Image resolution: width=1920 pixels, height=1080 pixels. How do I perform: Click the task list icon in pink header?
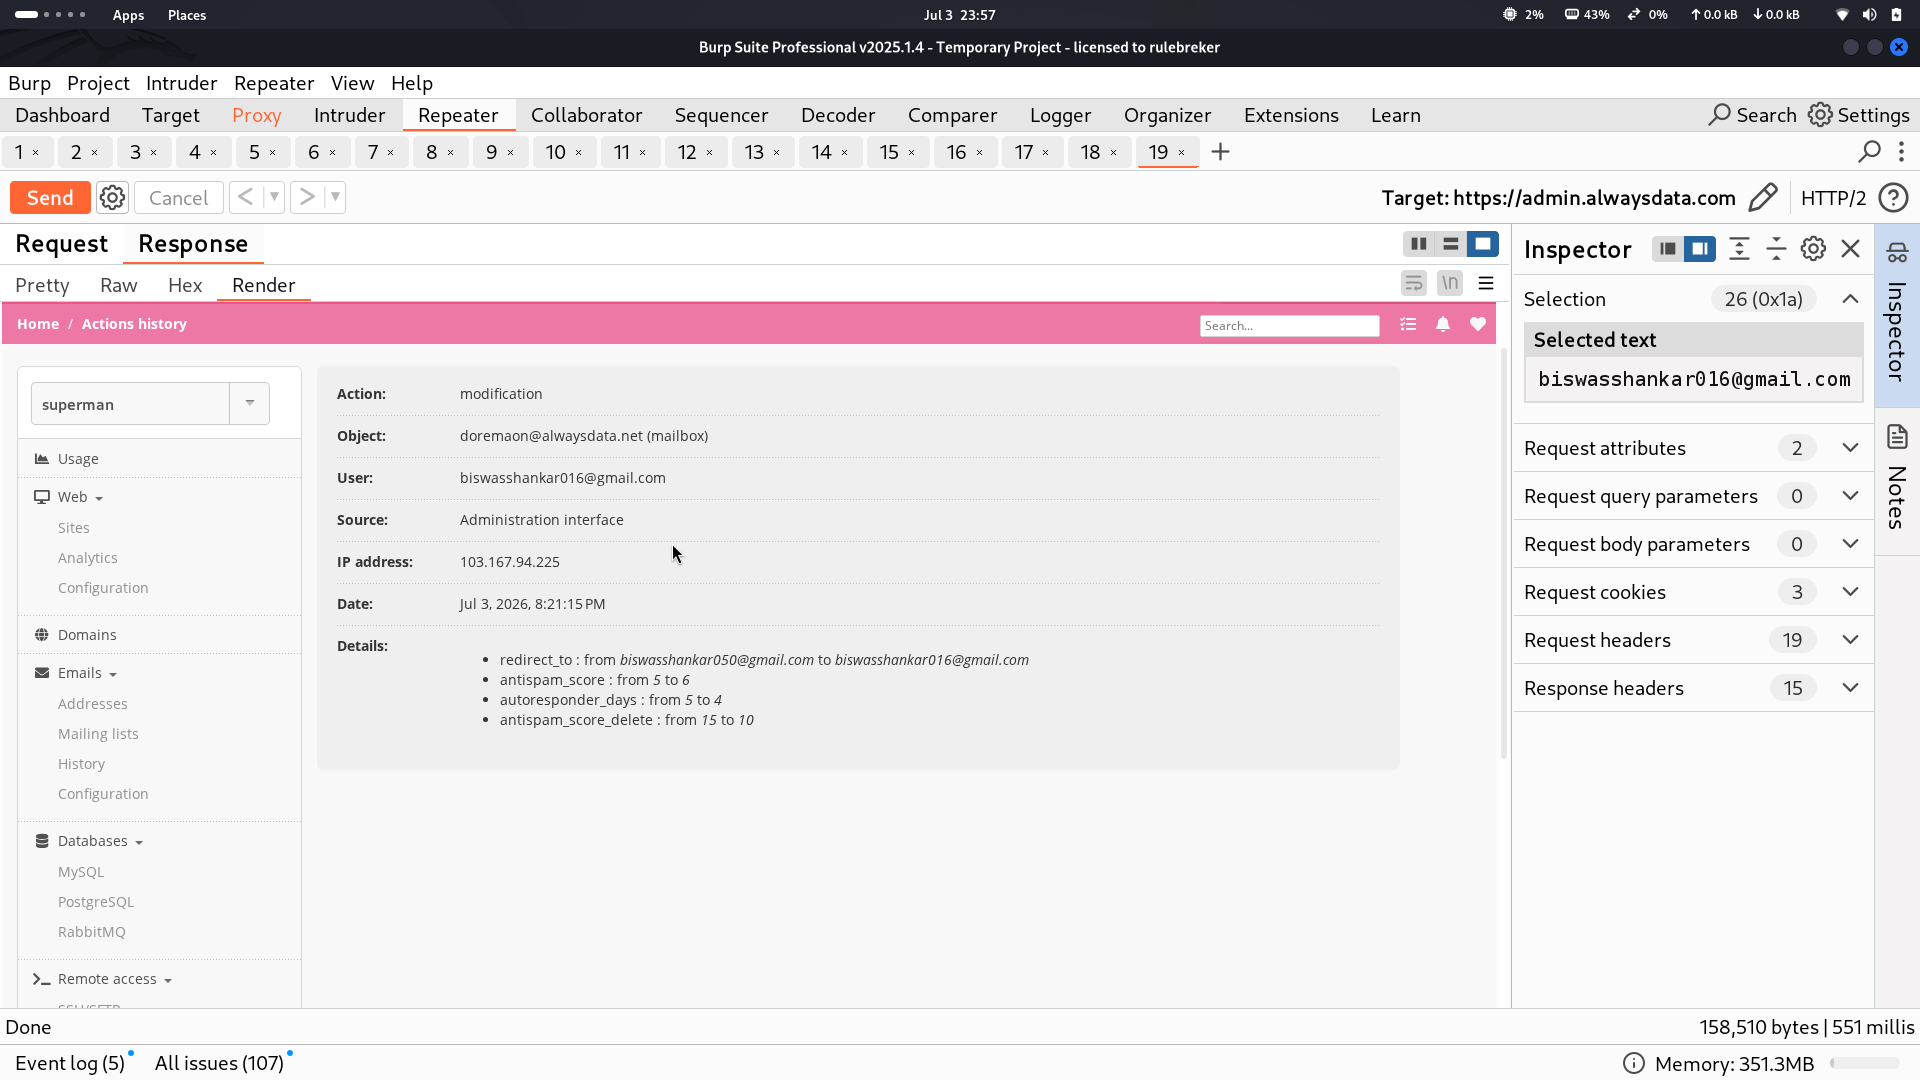point(1408,324)
